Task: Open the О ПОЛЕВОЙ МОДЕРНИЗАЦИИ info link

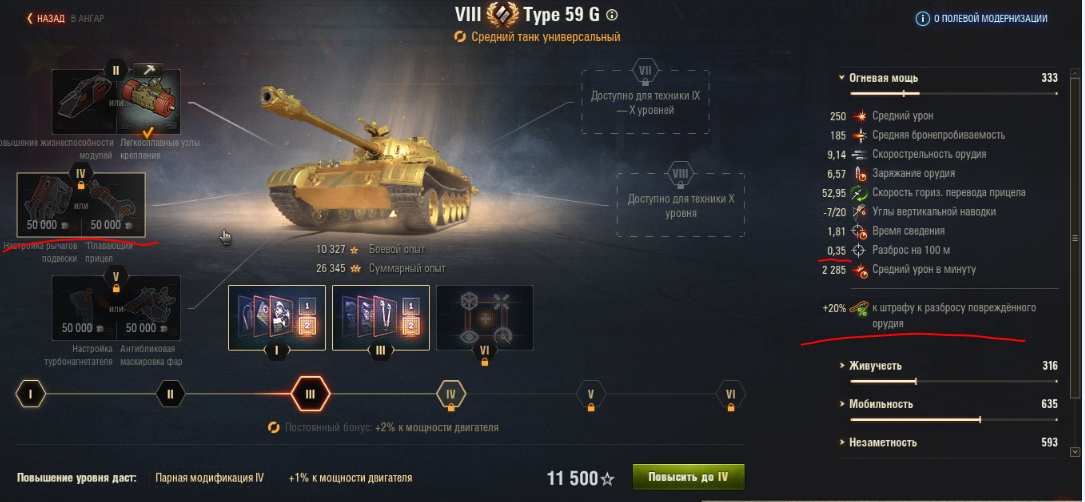Action: [x=982, y=19]
